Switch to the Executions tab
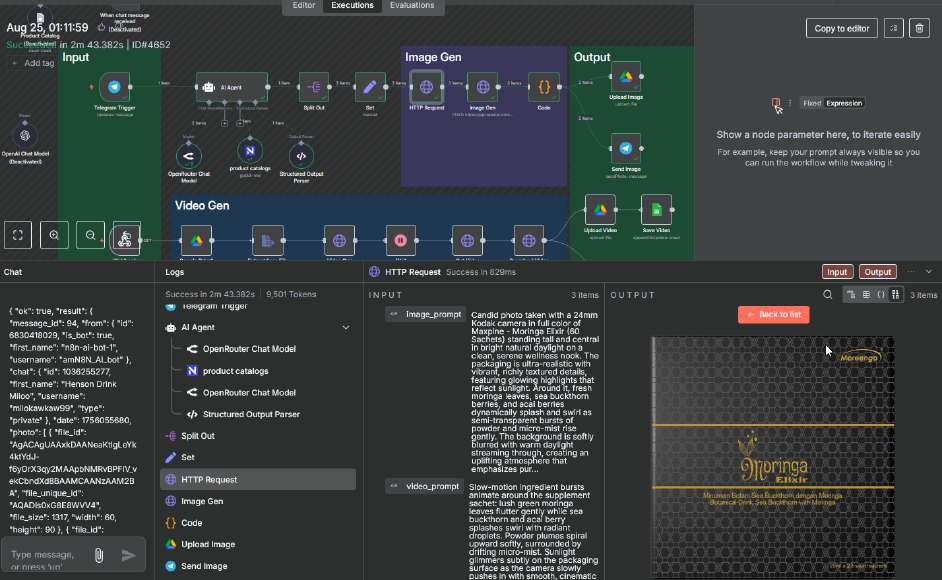Screen dimensions: 942x580 point(352,5)
